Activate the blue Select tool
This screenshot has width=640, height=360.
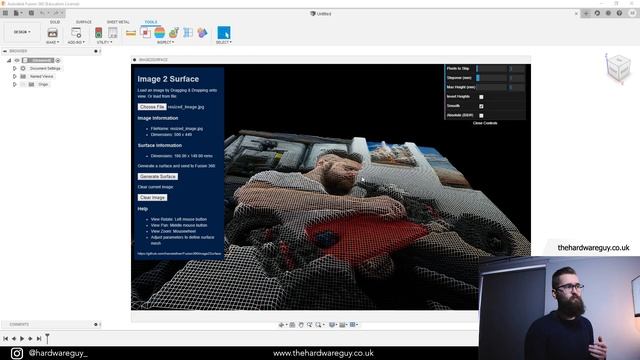(x=224, y=33)
